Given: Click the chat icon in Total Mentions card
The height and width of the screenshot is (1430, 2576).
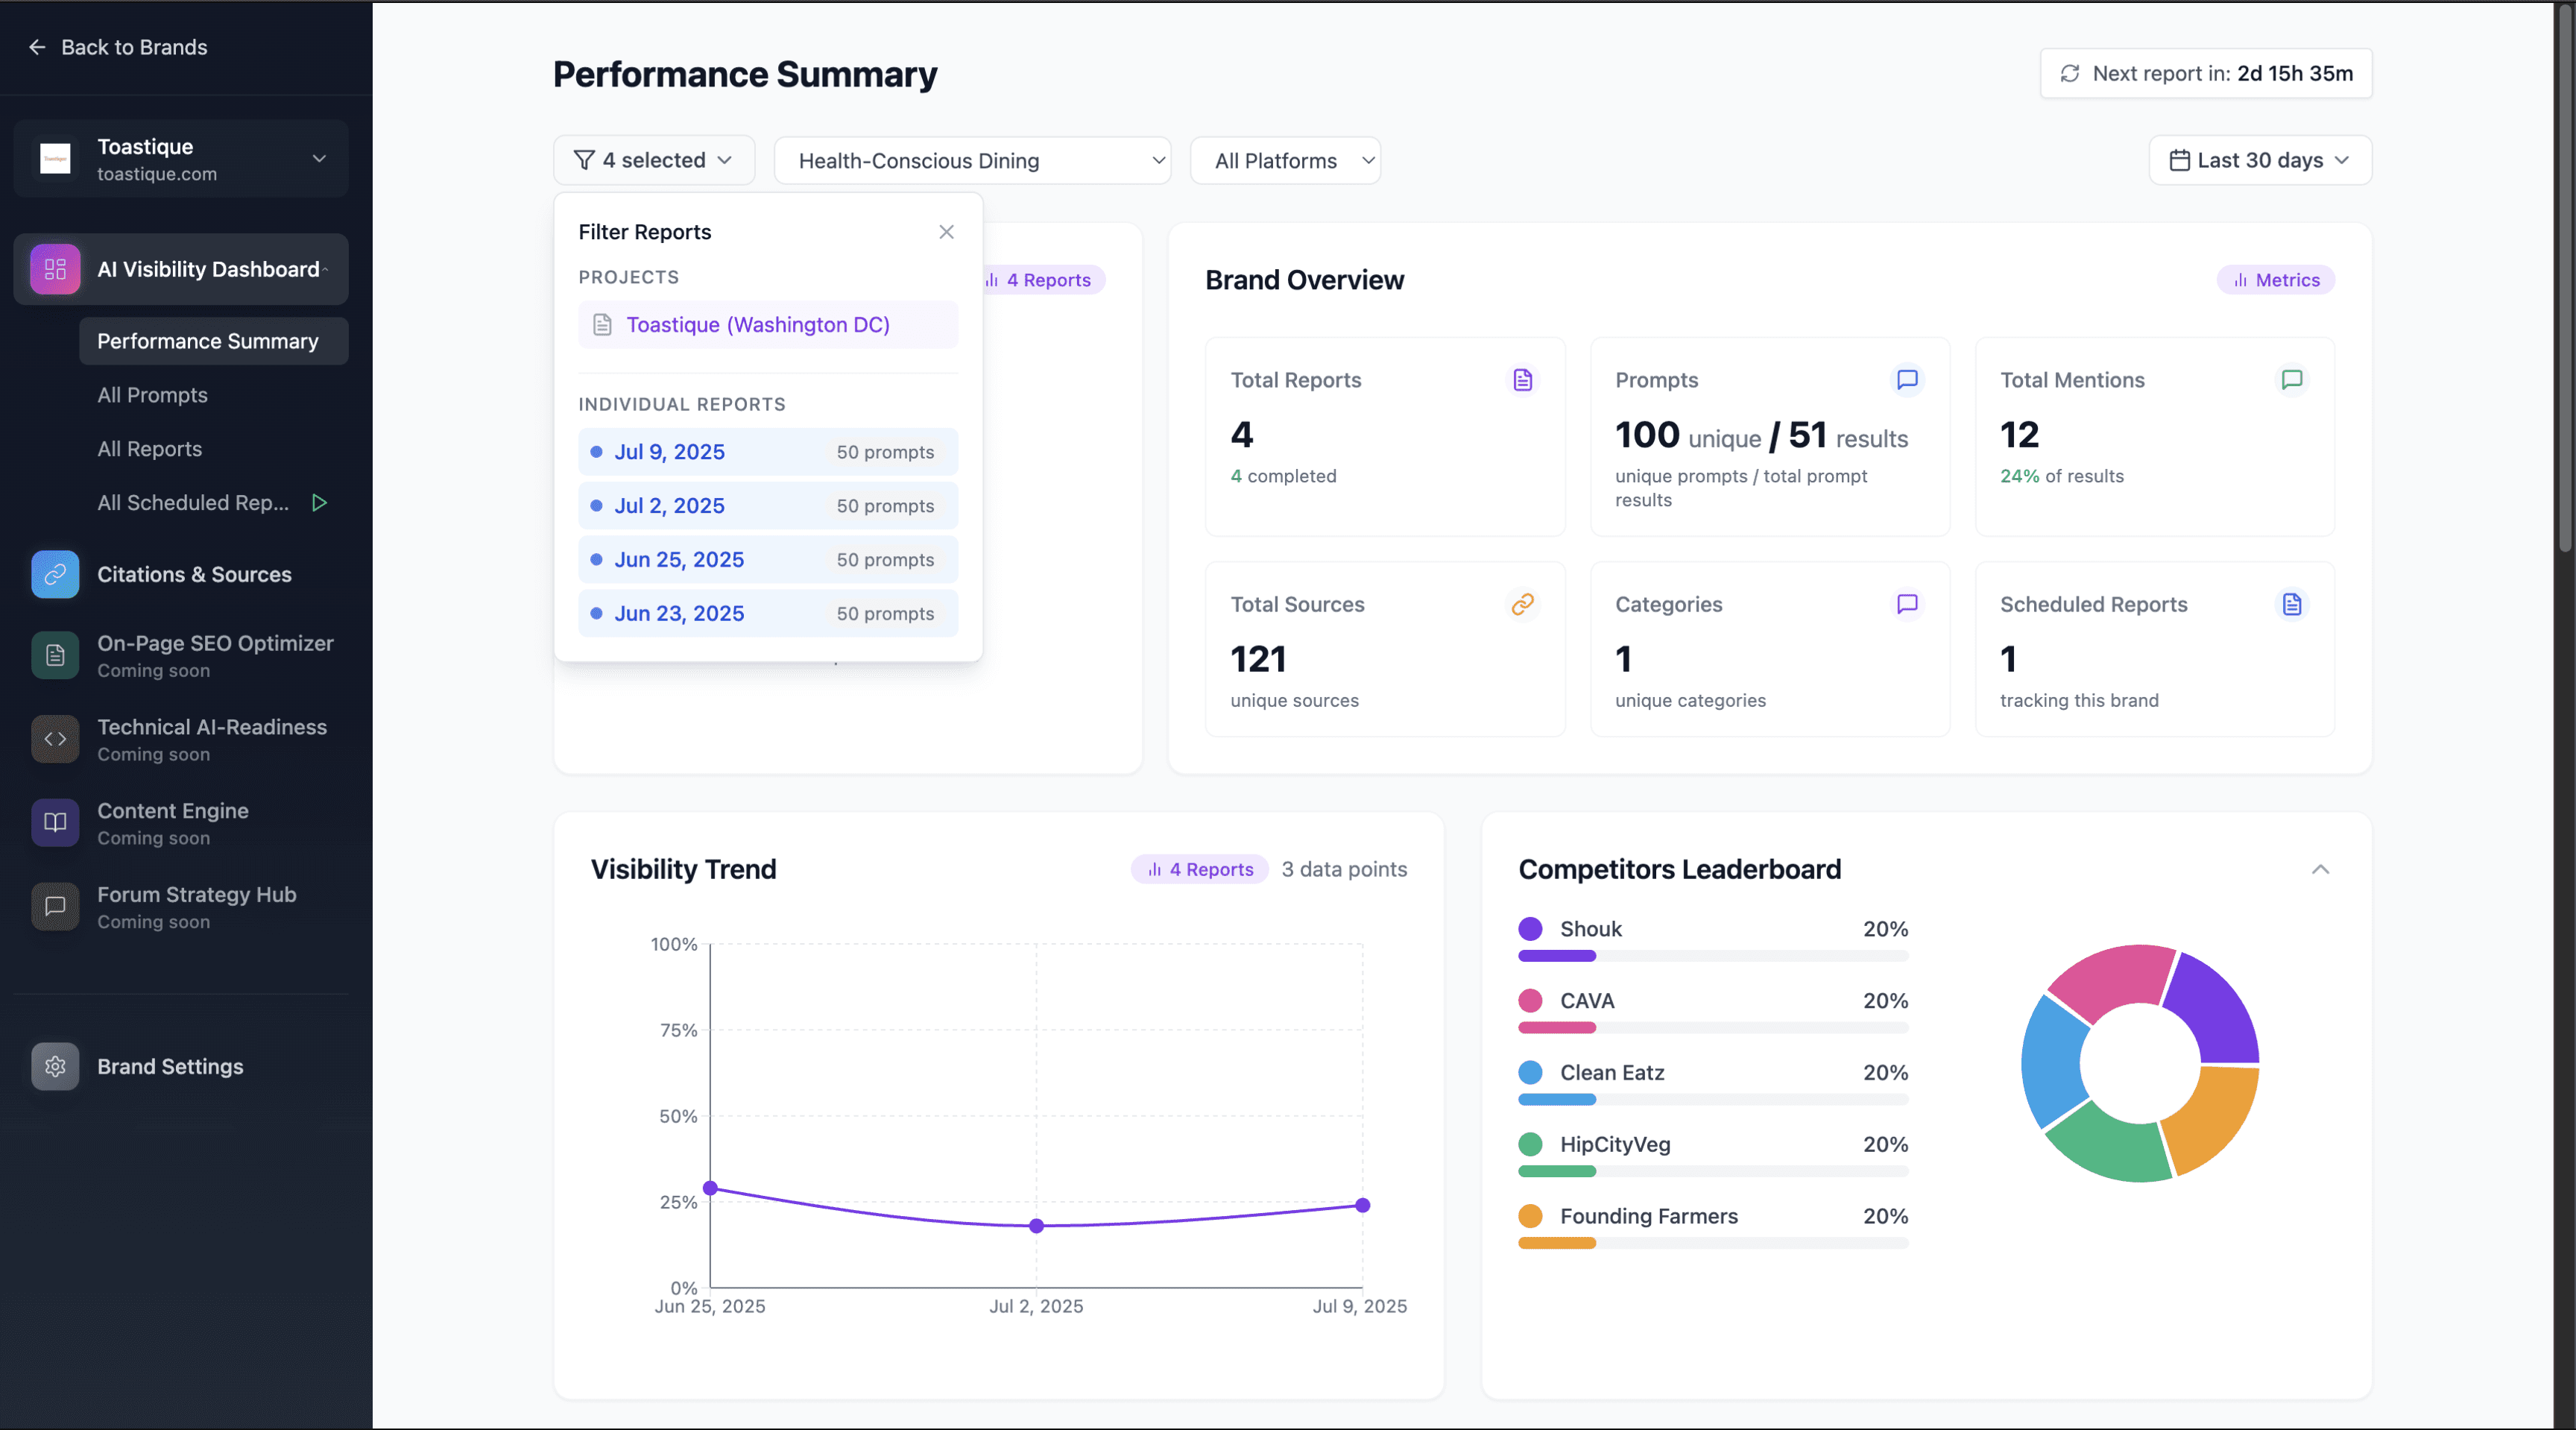Looking at the screenshot, I should tap(2291, 380).
